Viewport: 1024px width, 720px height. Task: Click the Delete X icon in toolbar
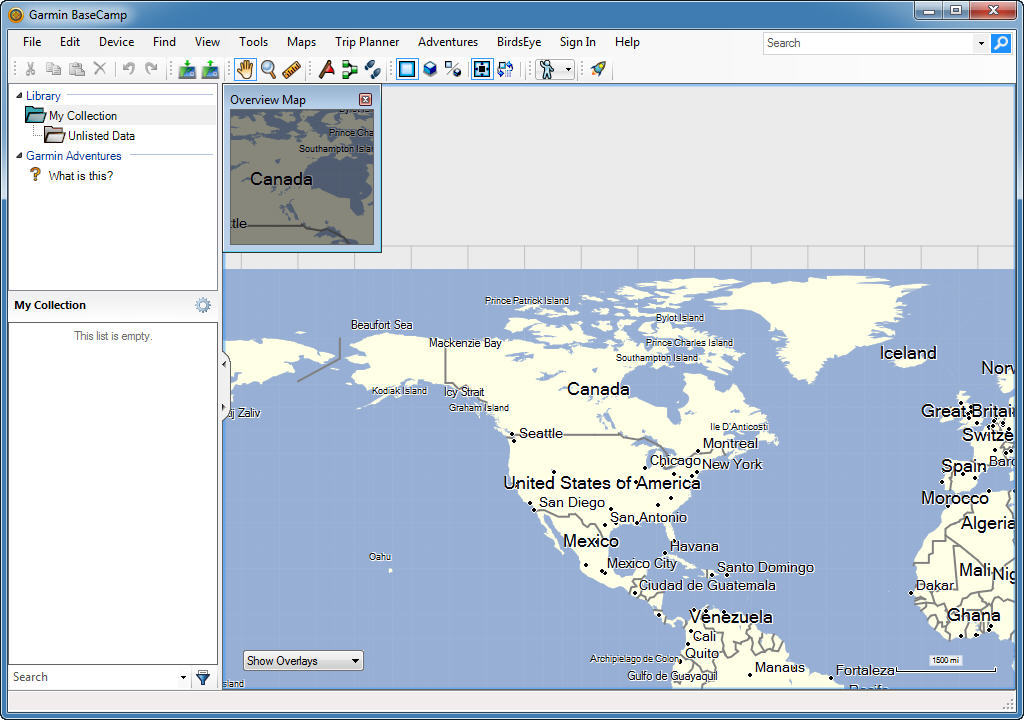coord(99,69)
